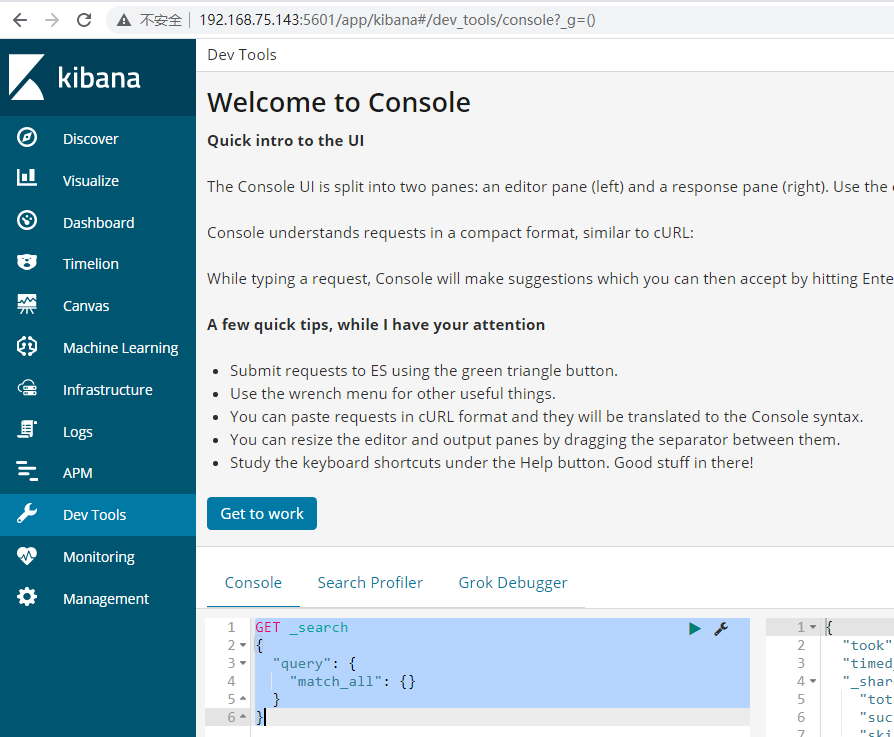894x737 pixels.
Task: Select Discover in the sidebar
Action: tap(91, 139)
